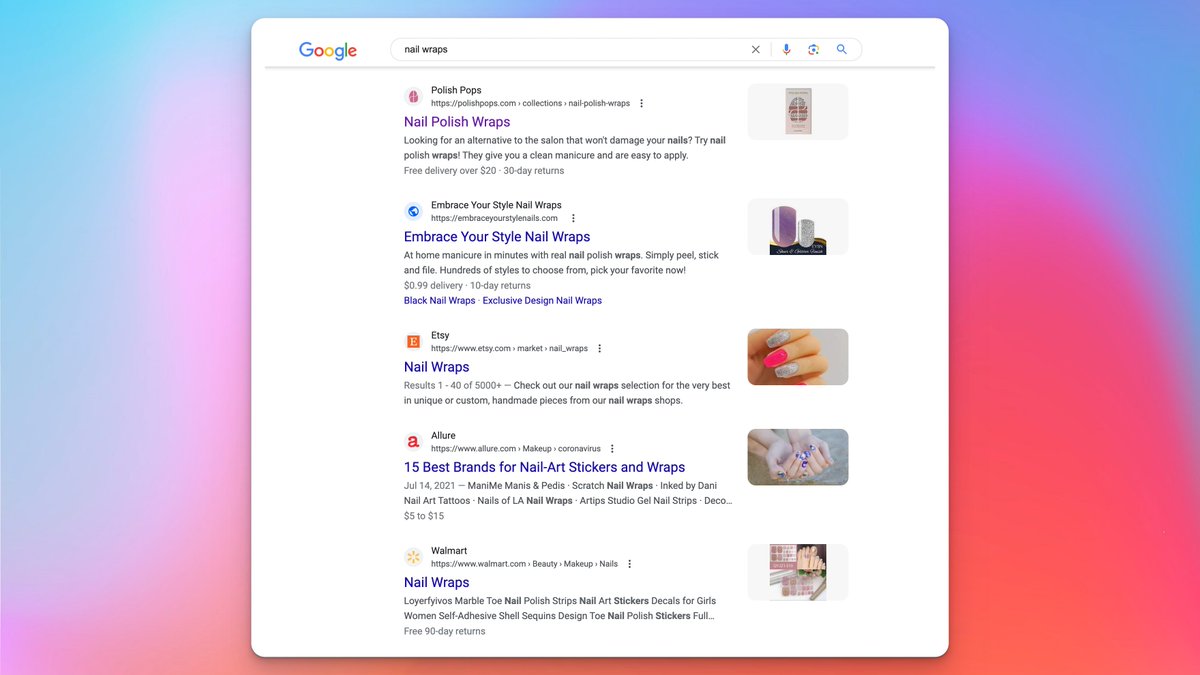Click the Allure site name text
Image resolution: width=1200 pixels, height=675 pixels.
tap(443, 435)
